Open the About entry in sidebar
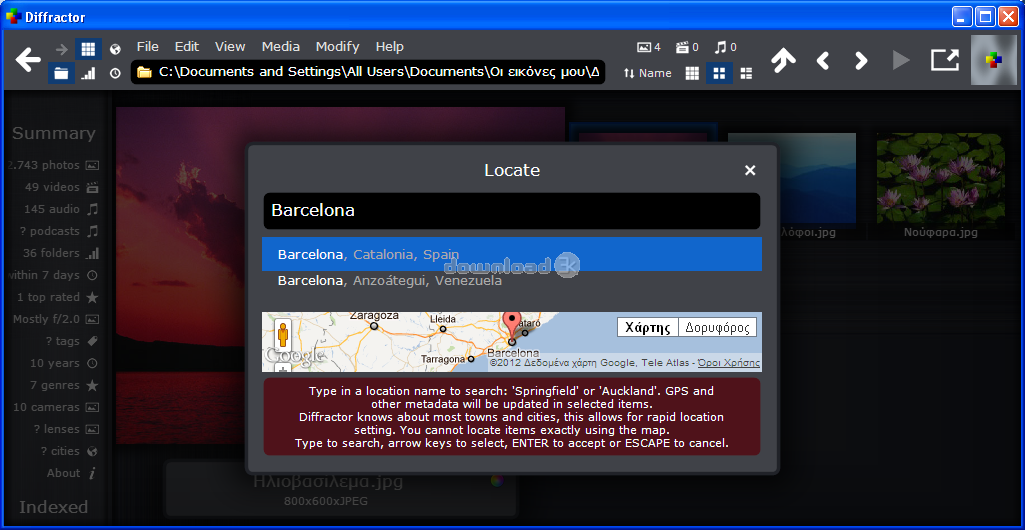 pyautogui.click(x=72, y=473)
